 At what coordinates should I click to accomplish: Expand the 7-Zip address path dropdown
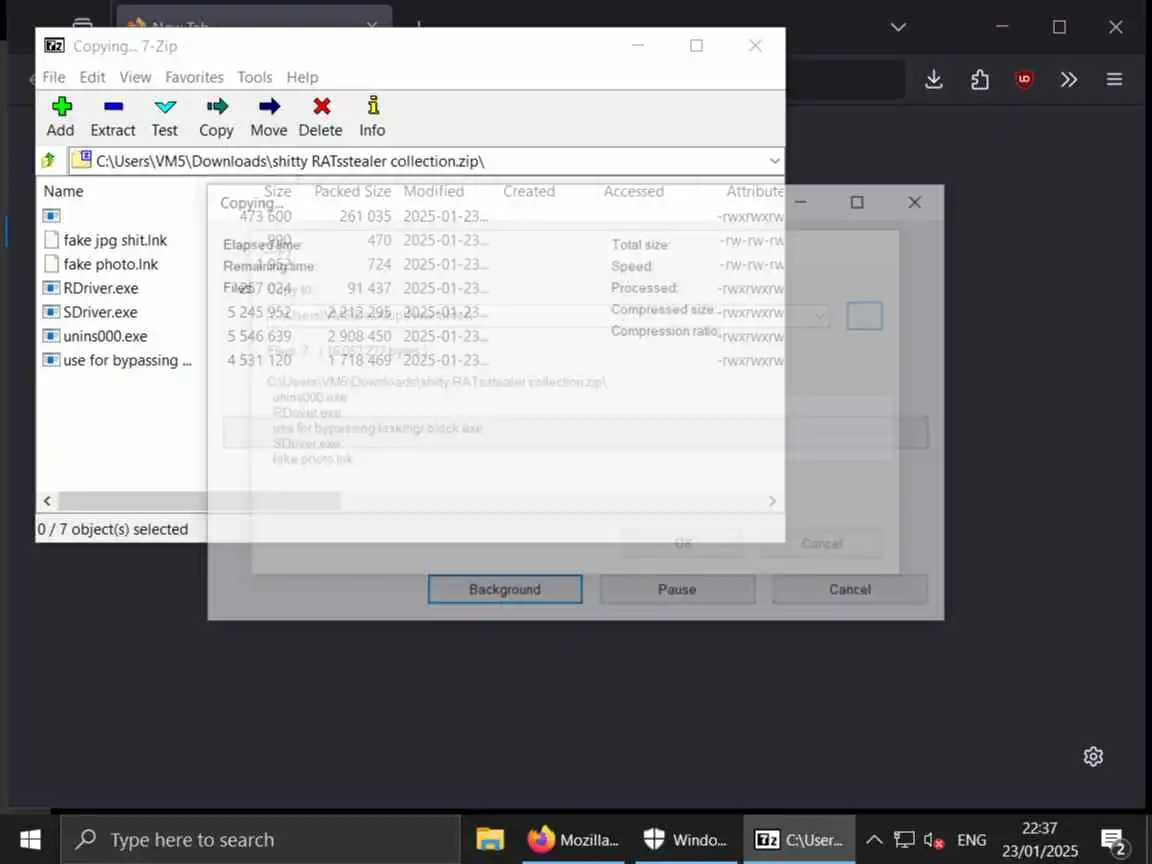(774, 161)
